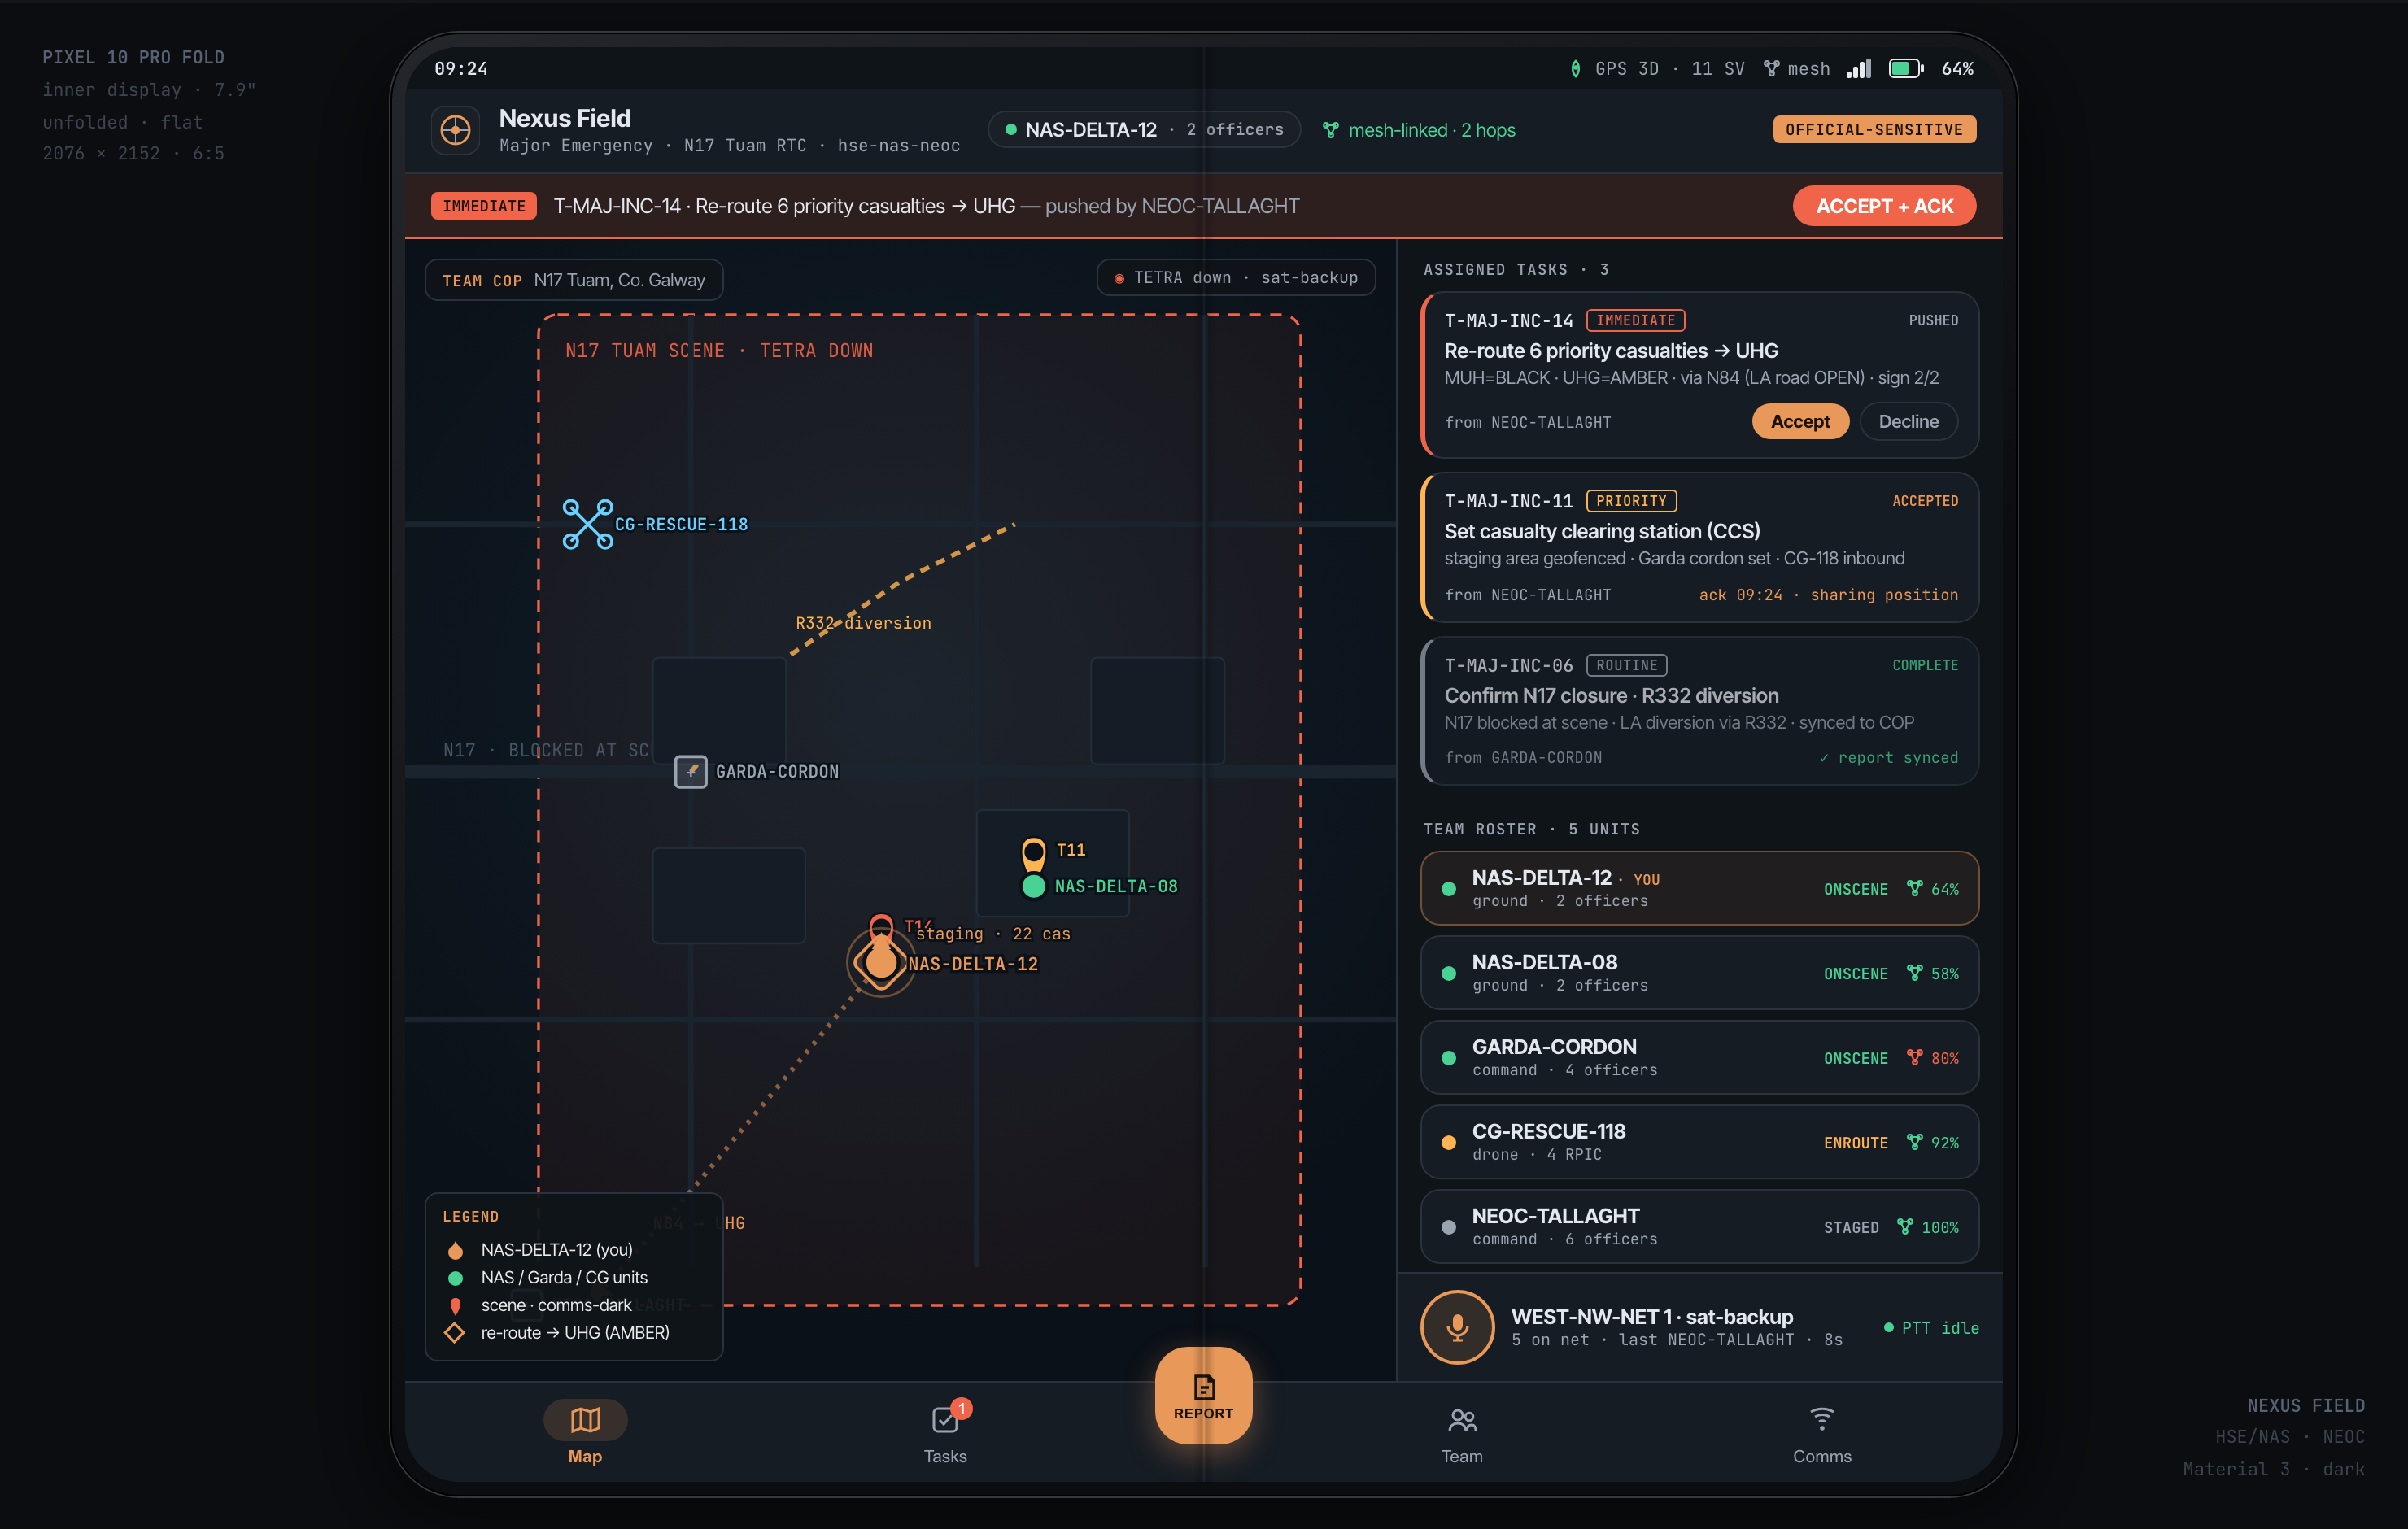Click the GPS 3D location icon

pos(1575,68)
